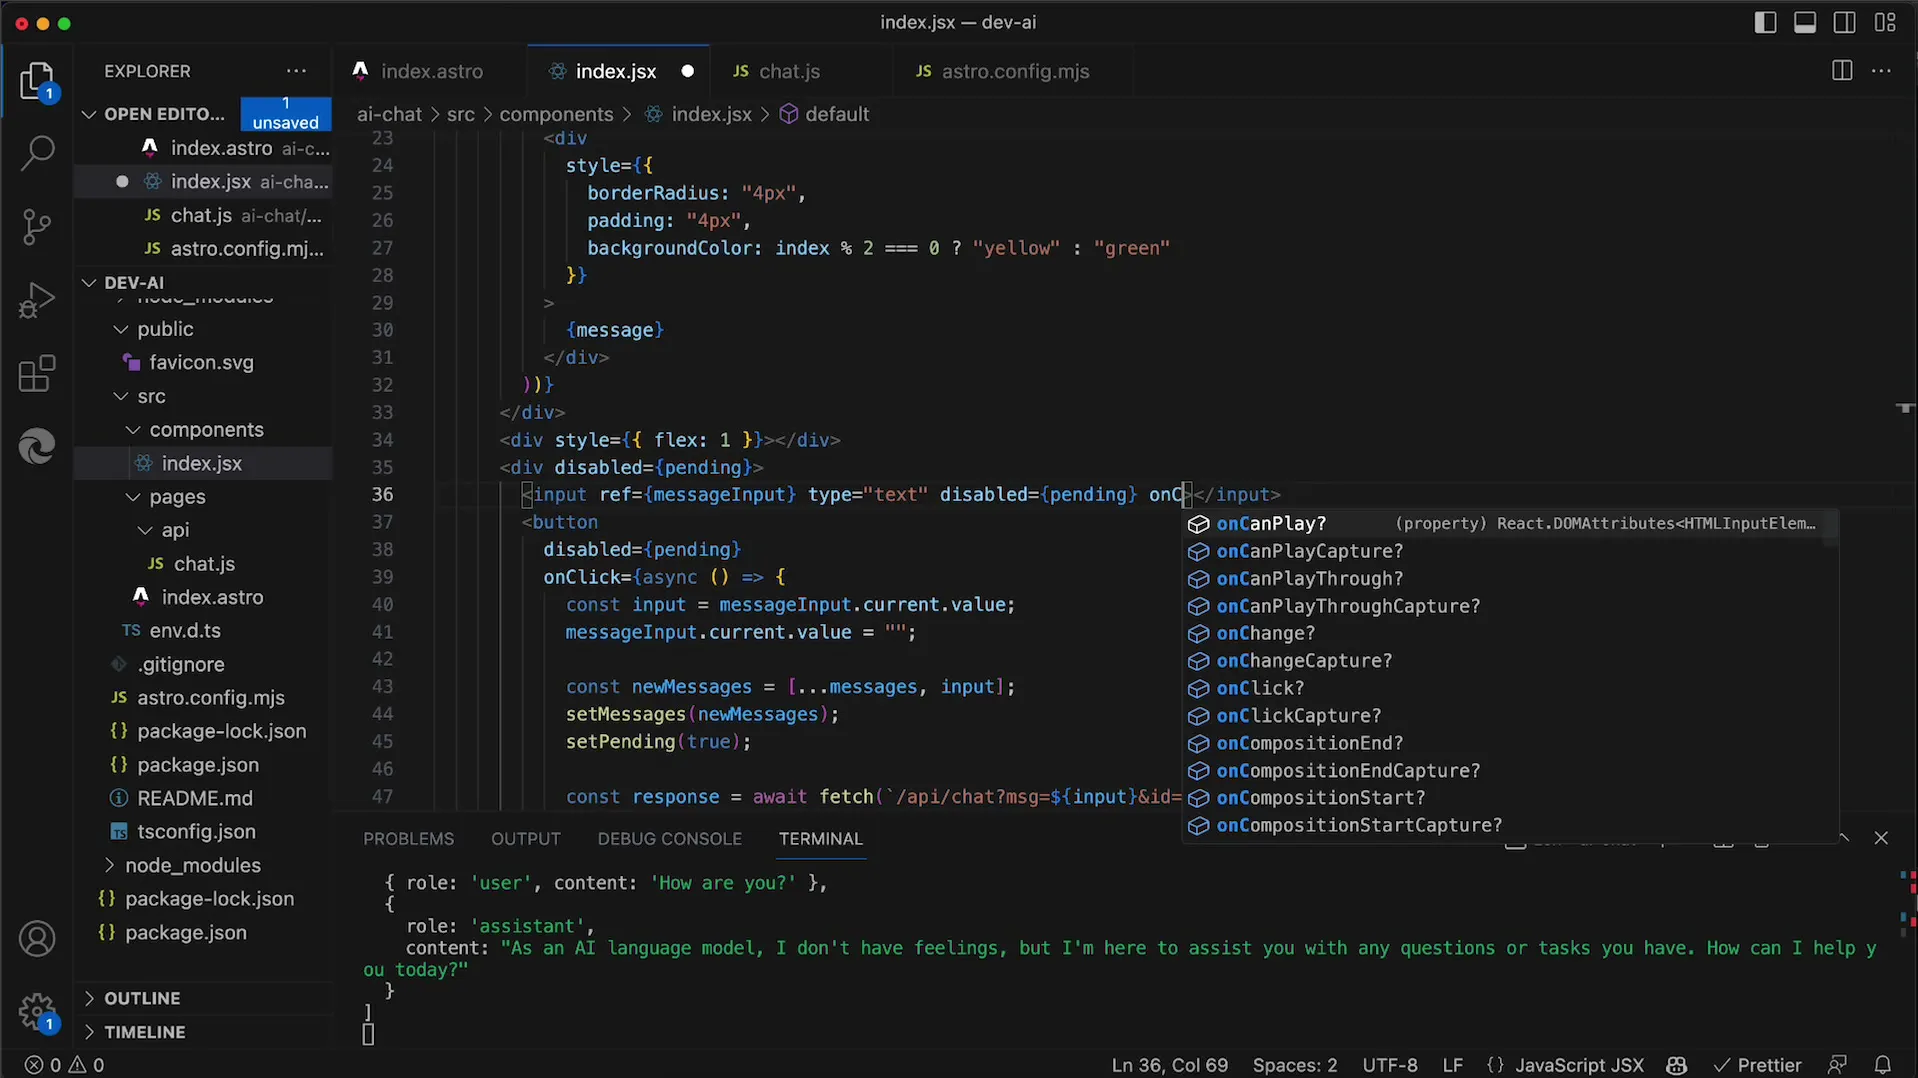Screen dimensions: 1918x1078
Task: Collapse the src folder
Action: 121,396
